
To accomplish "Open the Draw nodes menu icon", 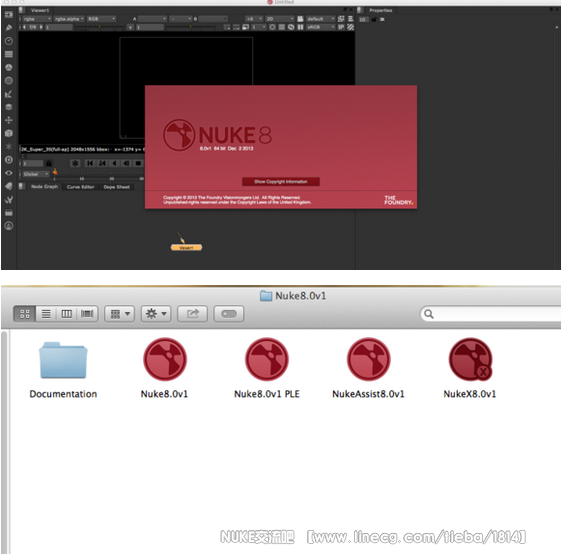I will (x=9, y=28).
